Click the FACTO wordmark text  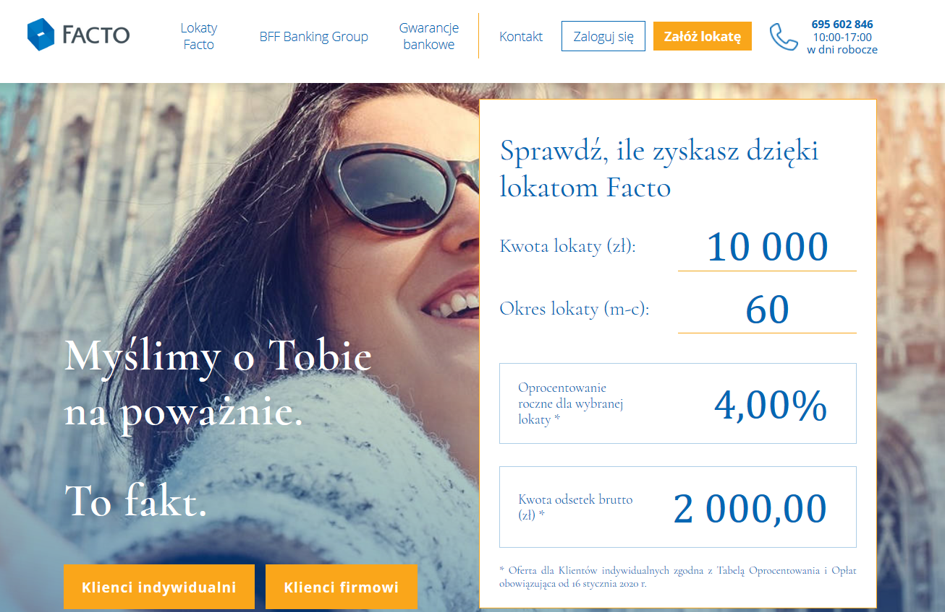click(x=96, y=35)
